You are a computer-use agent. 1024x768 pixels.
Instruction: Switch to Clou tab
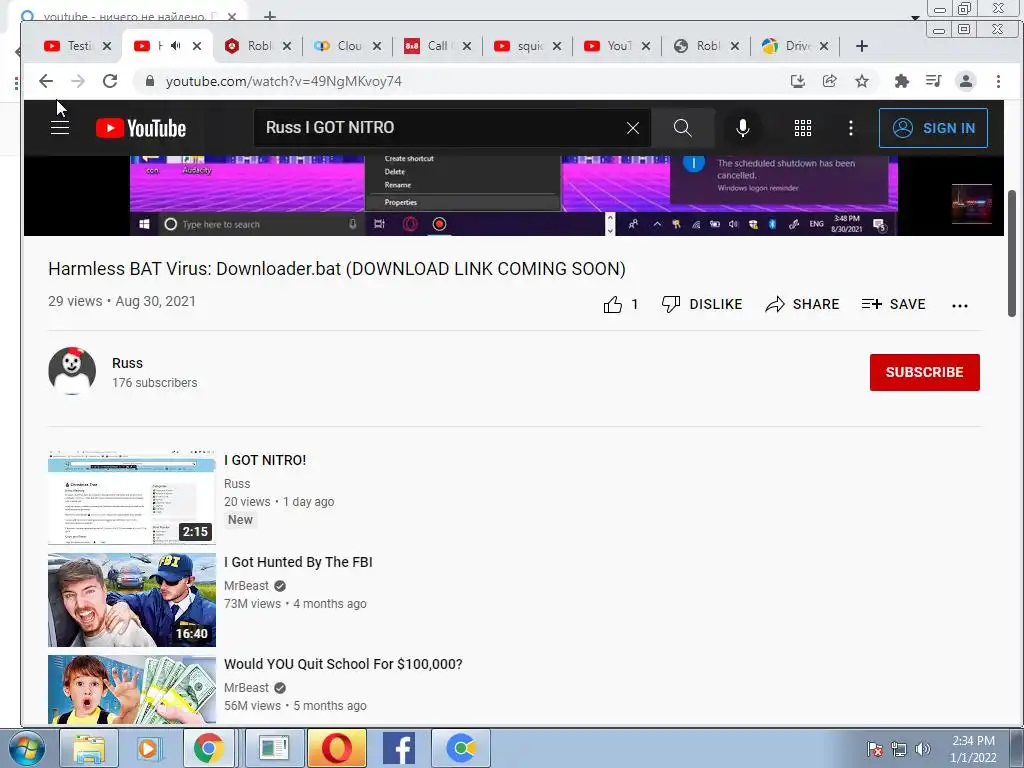(x=347, y=46)
